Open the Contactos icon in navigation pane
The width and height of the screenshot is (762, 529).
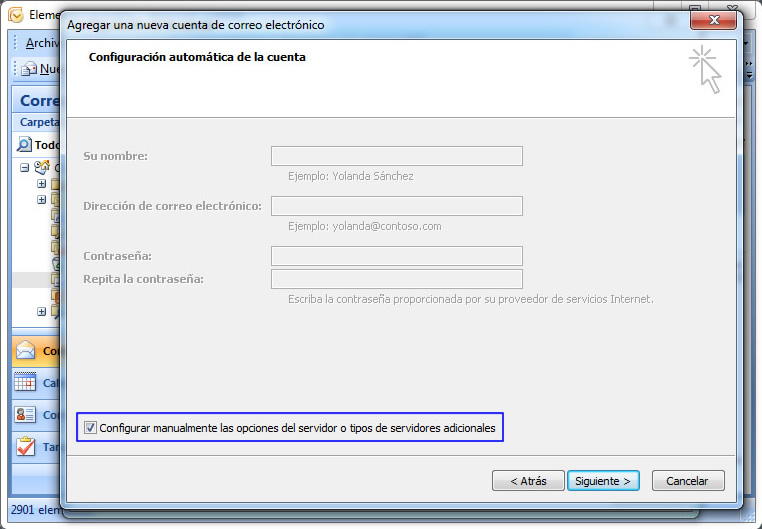pyautogui.click(x=26, y=415)
